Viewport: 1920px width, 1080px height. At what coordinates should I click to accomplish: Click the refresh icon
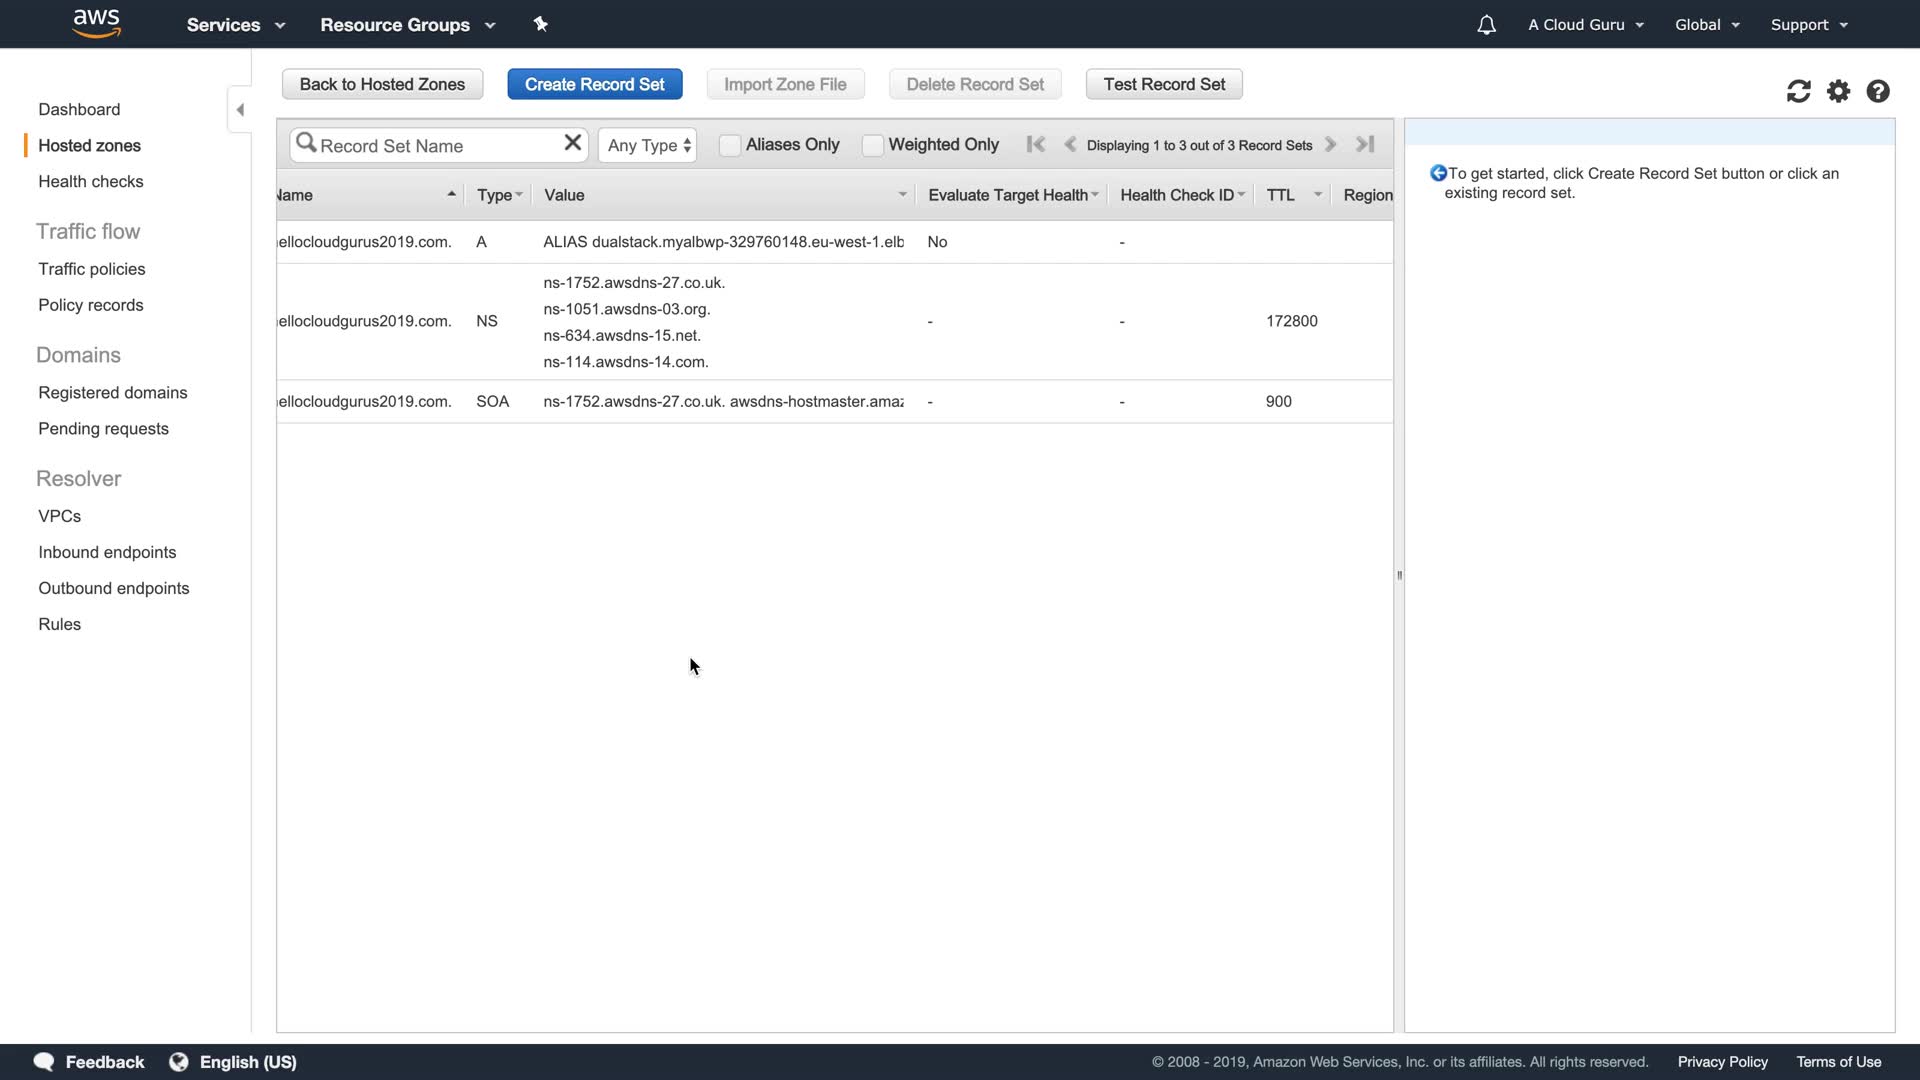(1798, 92)
